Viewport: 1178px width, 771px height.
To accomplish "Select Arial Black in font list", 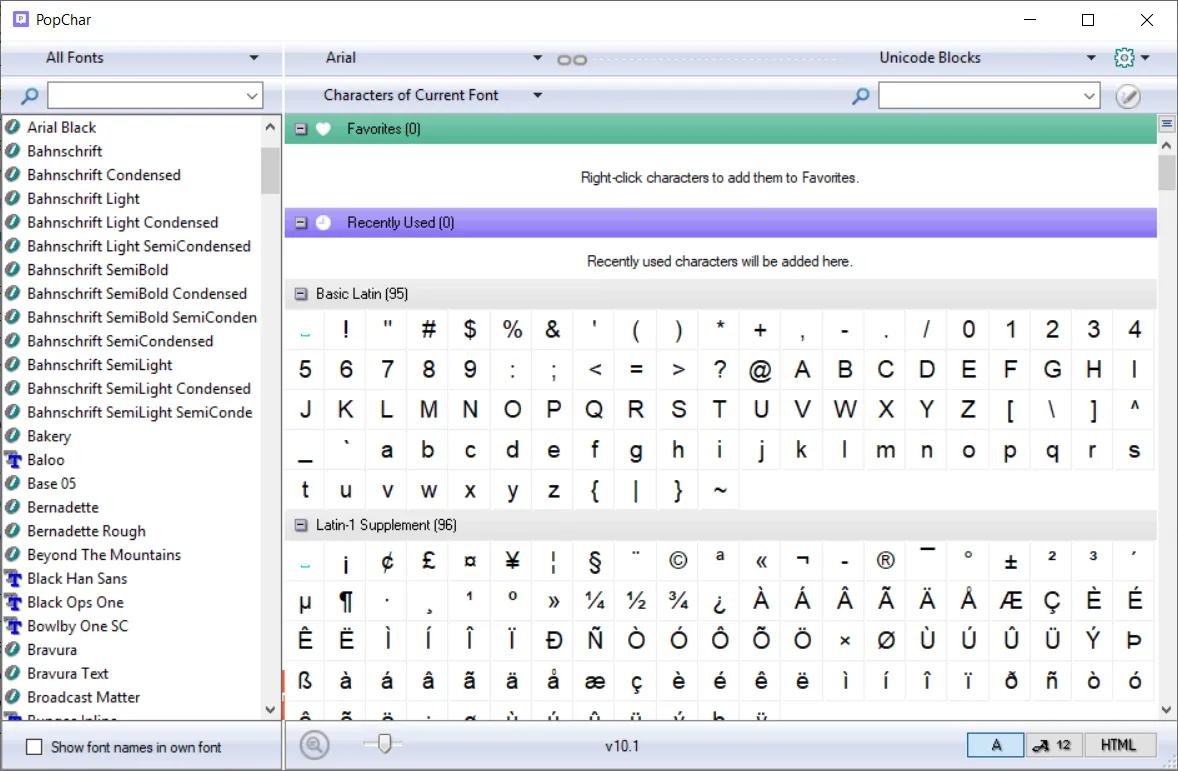I will click(62, 128).
